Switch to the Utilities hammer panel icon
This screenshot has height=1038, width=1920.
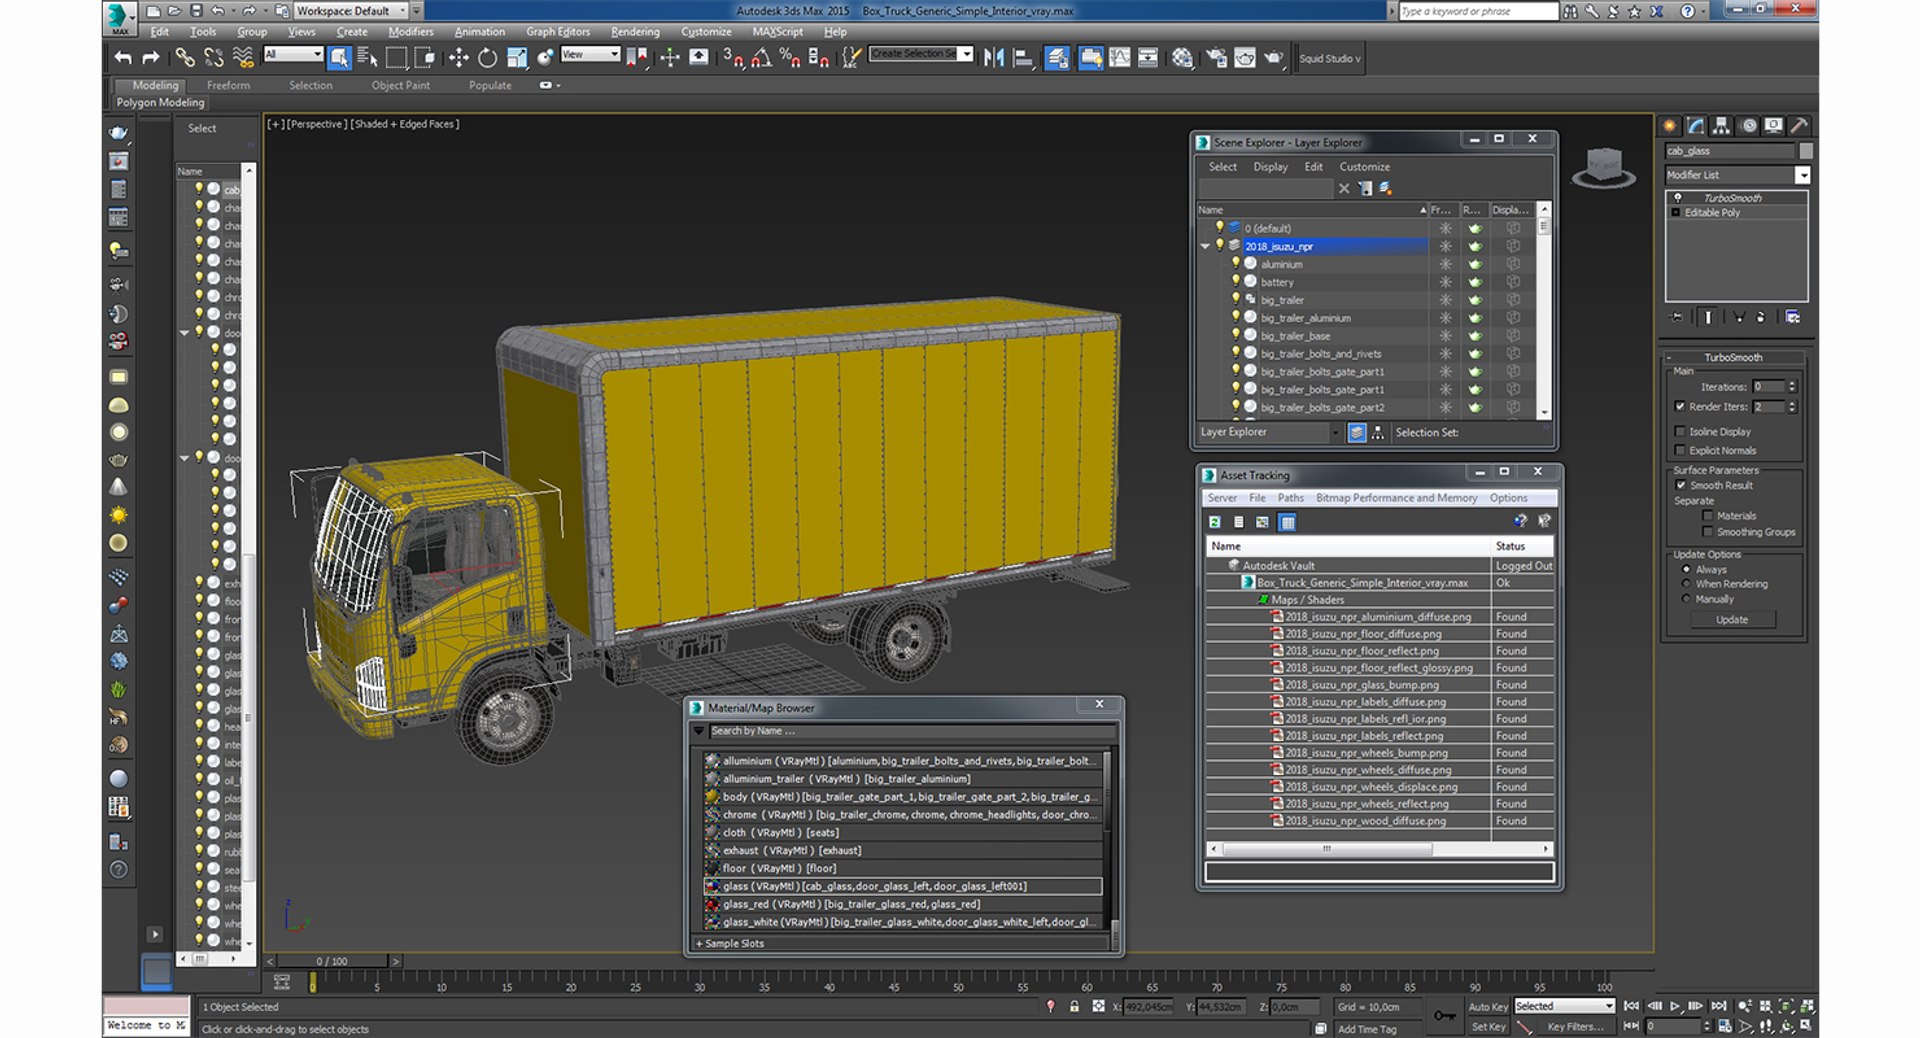coord(1800,126)
